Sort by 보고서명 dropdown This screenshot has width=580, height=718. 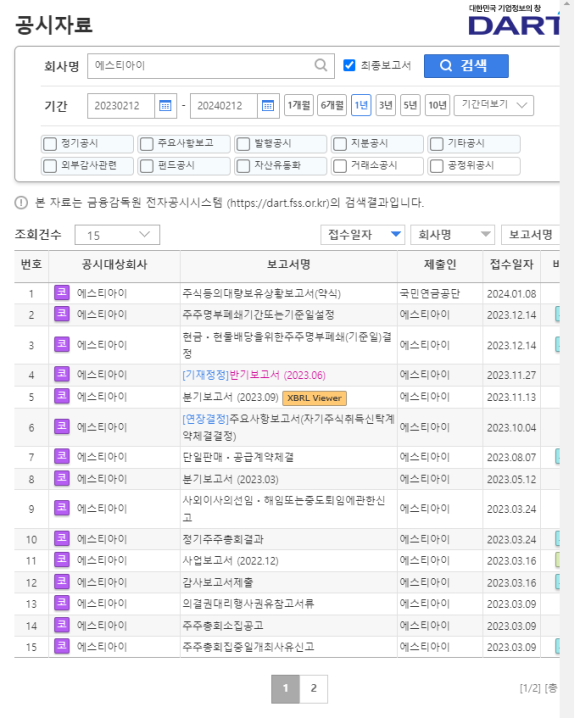[531, 234]
